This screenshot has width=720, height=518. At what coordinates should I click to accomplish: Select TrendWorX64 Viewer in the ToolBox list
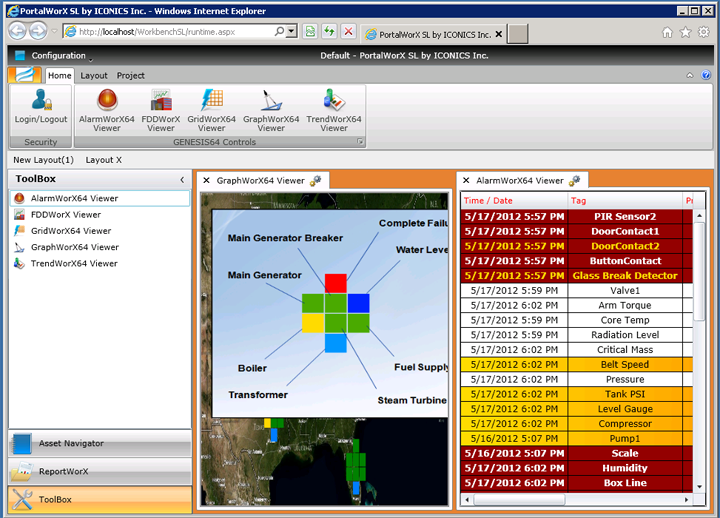100,263
